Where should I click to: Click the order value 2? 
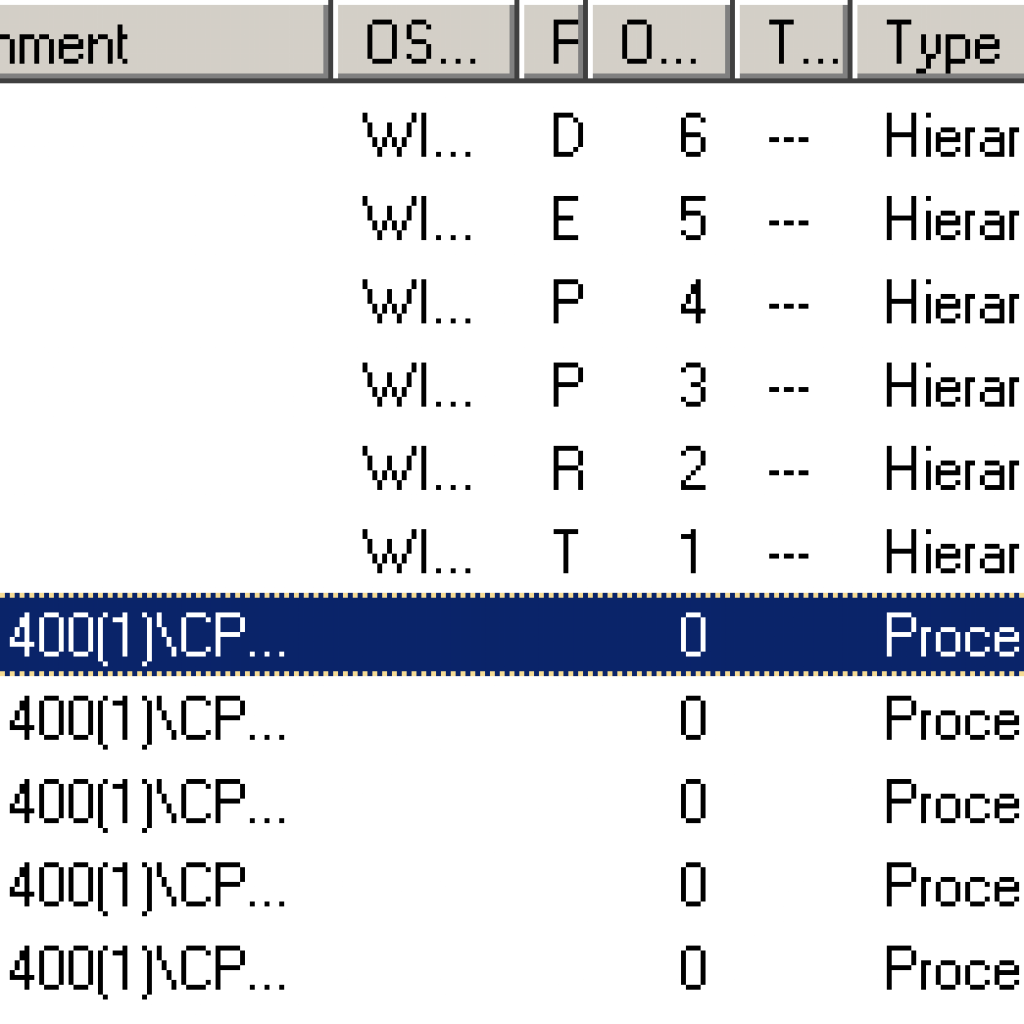tap(692, 468)
